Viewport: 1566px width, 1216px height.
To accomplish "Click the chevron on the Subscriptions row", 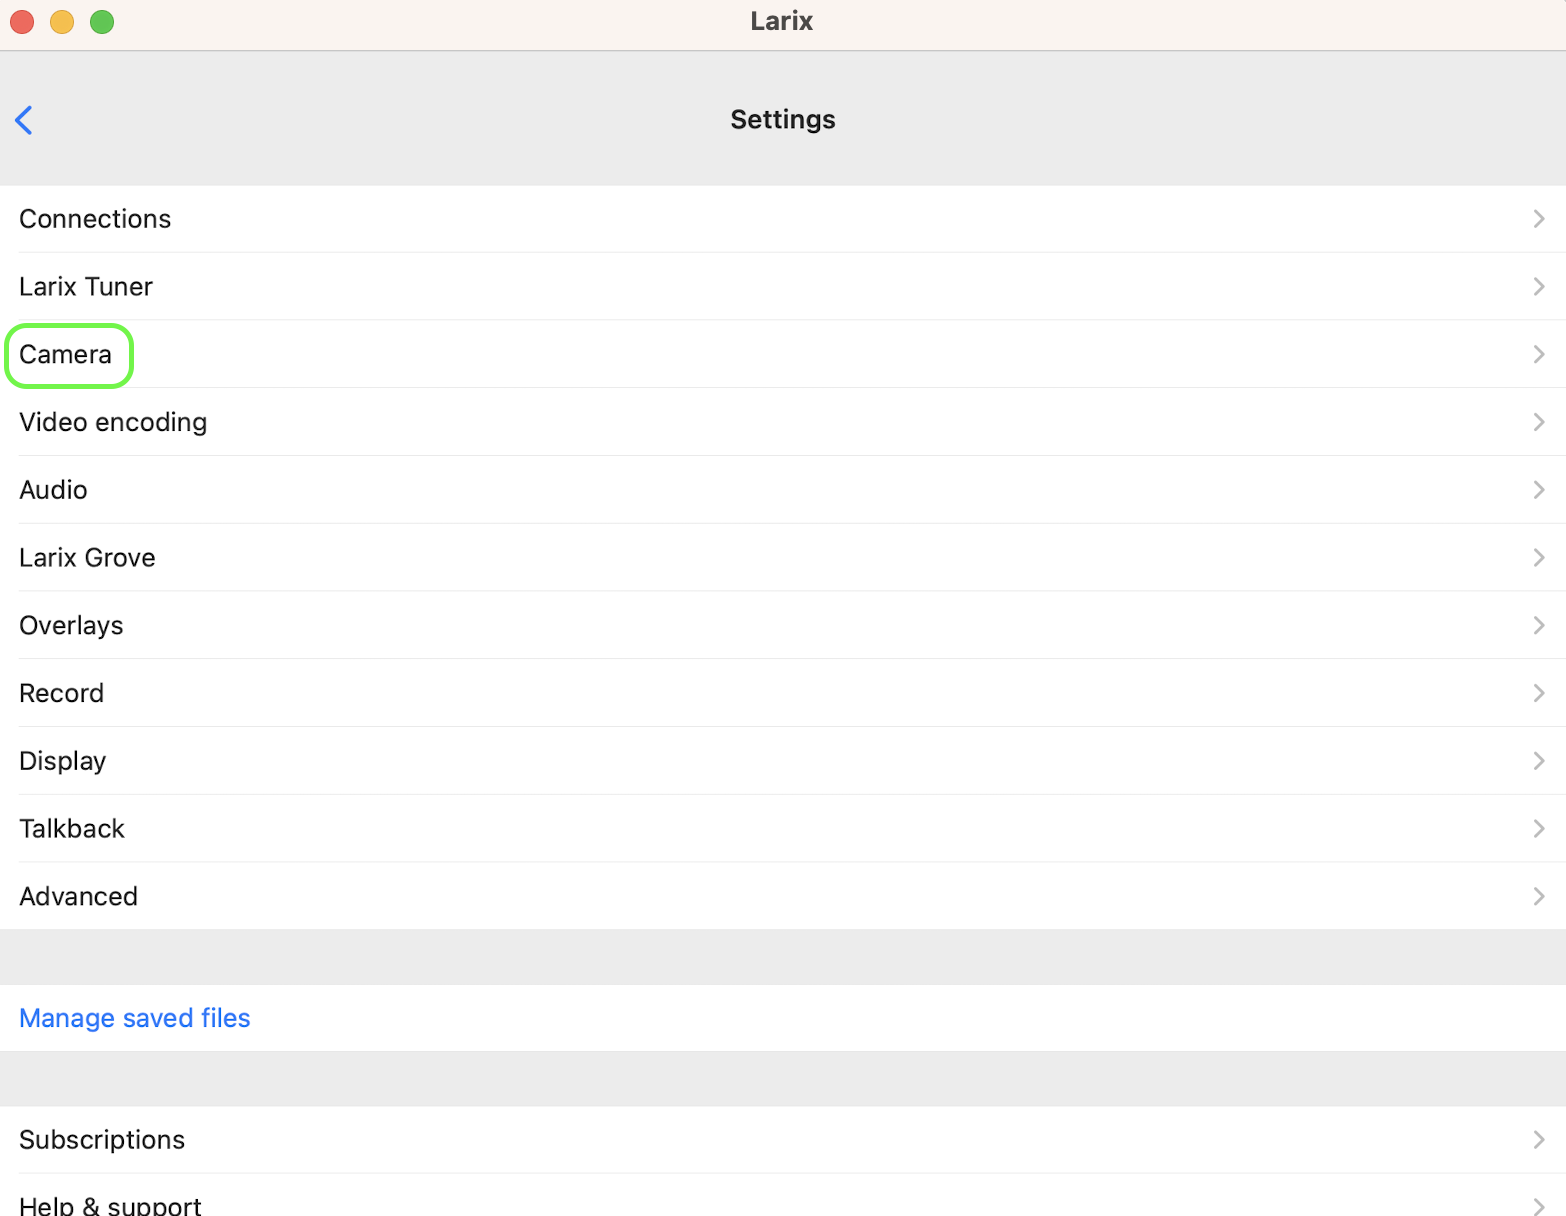I will click(x=1539, y=1140).
